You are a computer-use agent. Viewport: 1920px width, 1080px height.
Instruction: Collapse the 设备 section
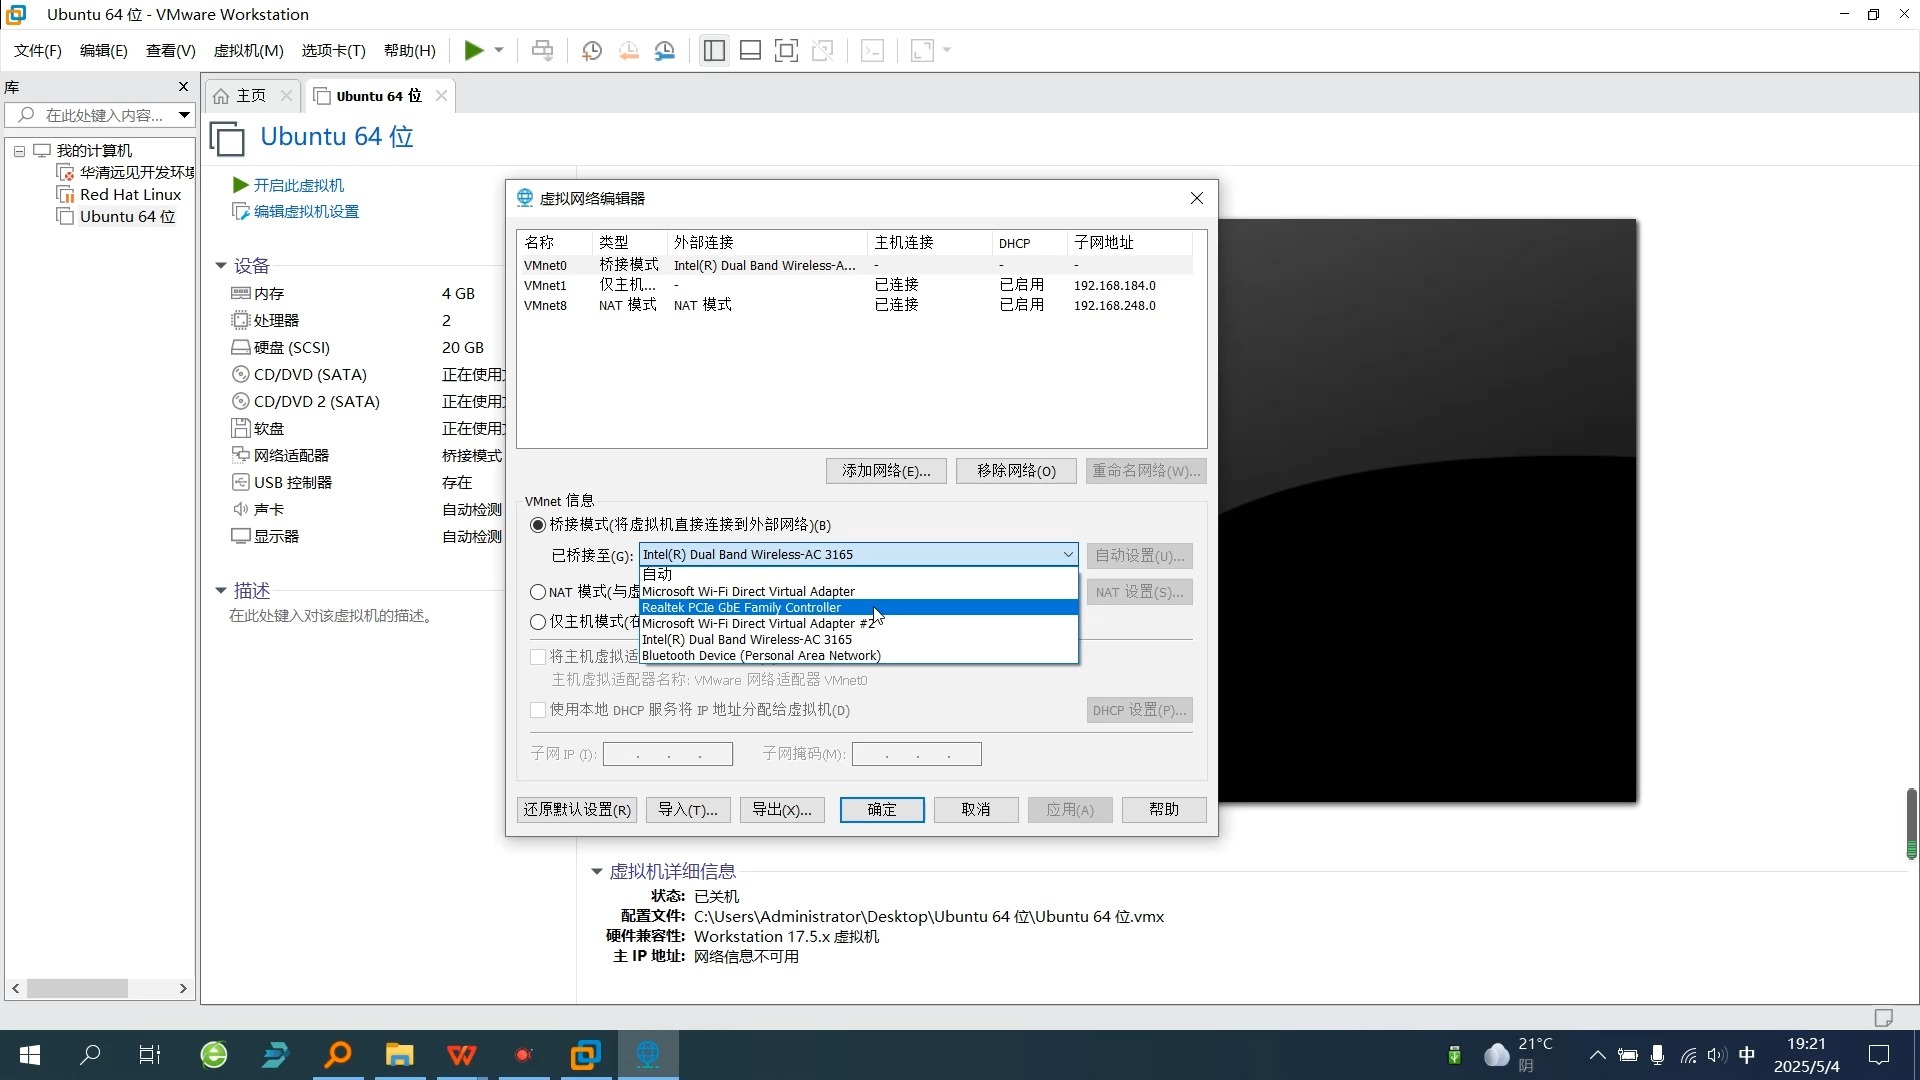tap(221, 265)
